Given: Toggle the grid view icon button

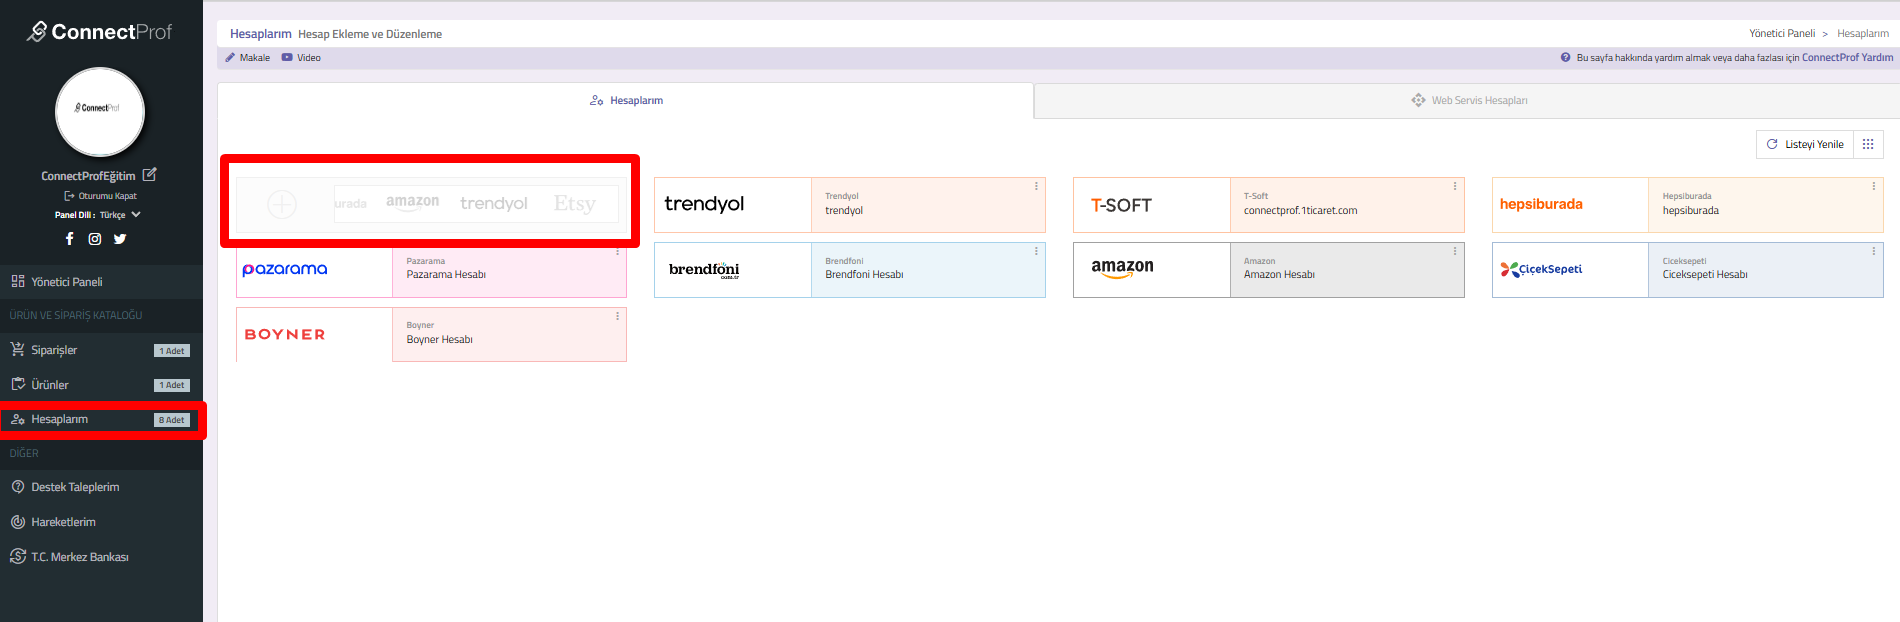Looking at the screenshot, I should [x=1868, y=145].
